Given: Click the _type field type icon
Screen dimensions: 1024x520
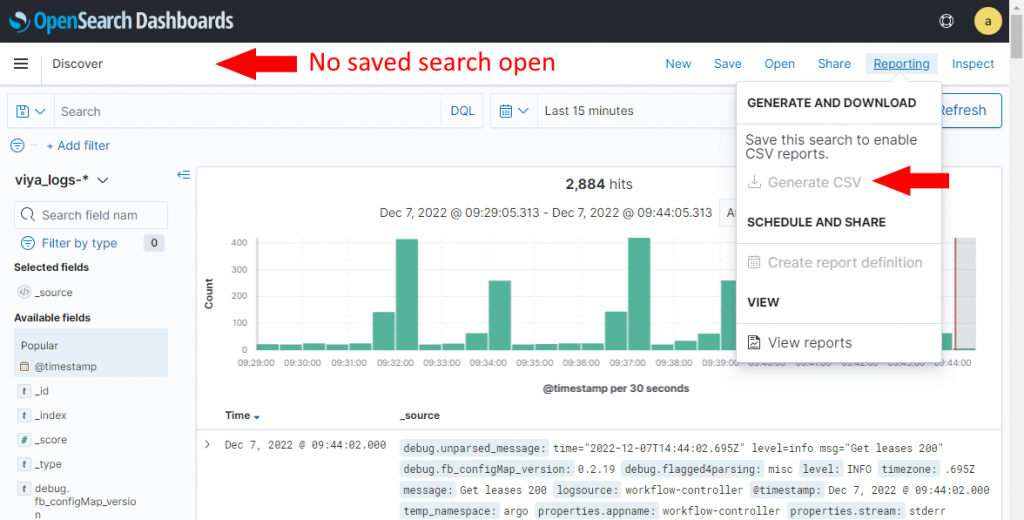Looking at the screenshot, I should 24,464.
